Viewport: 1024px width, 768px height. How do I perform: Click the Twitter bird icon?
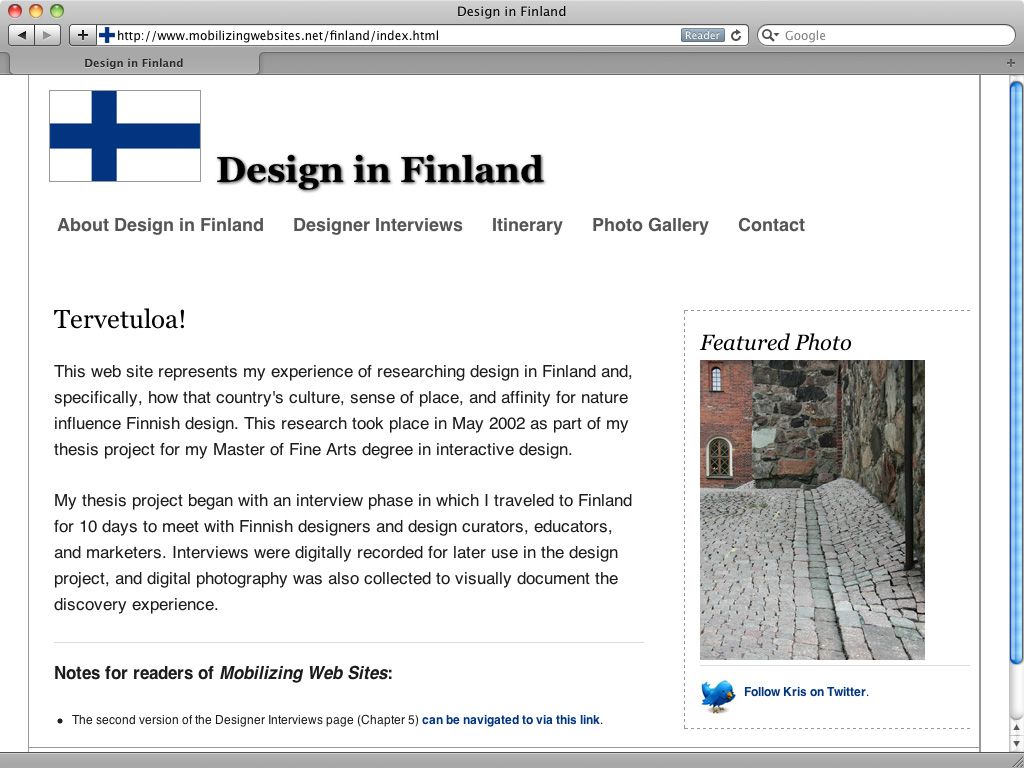(x=718, y=696)
